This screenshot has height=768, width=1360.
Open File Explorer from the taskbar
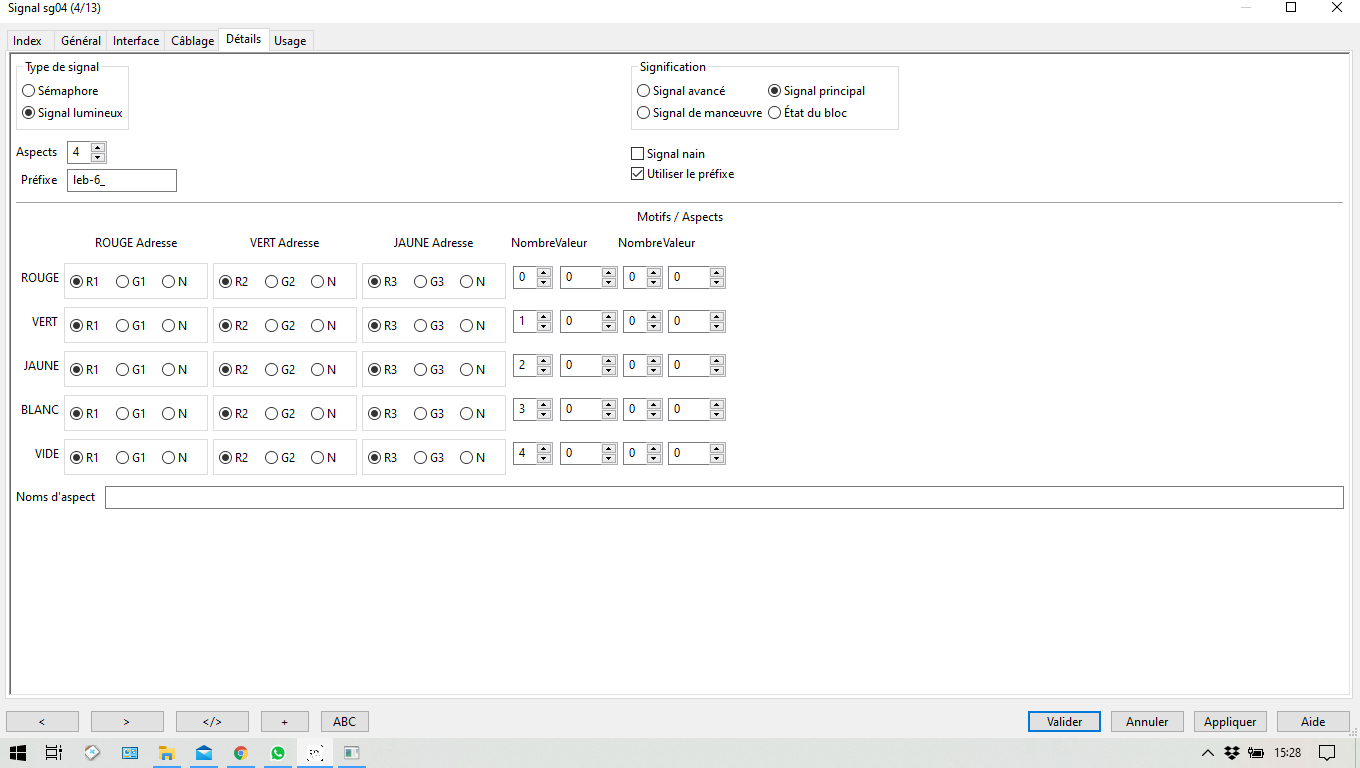[x=167, y=753]
